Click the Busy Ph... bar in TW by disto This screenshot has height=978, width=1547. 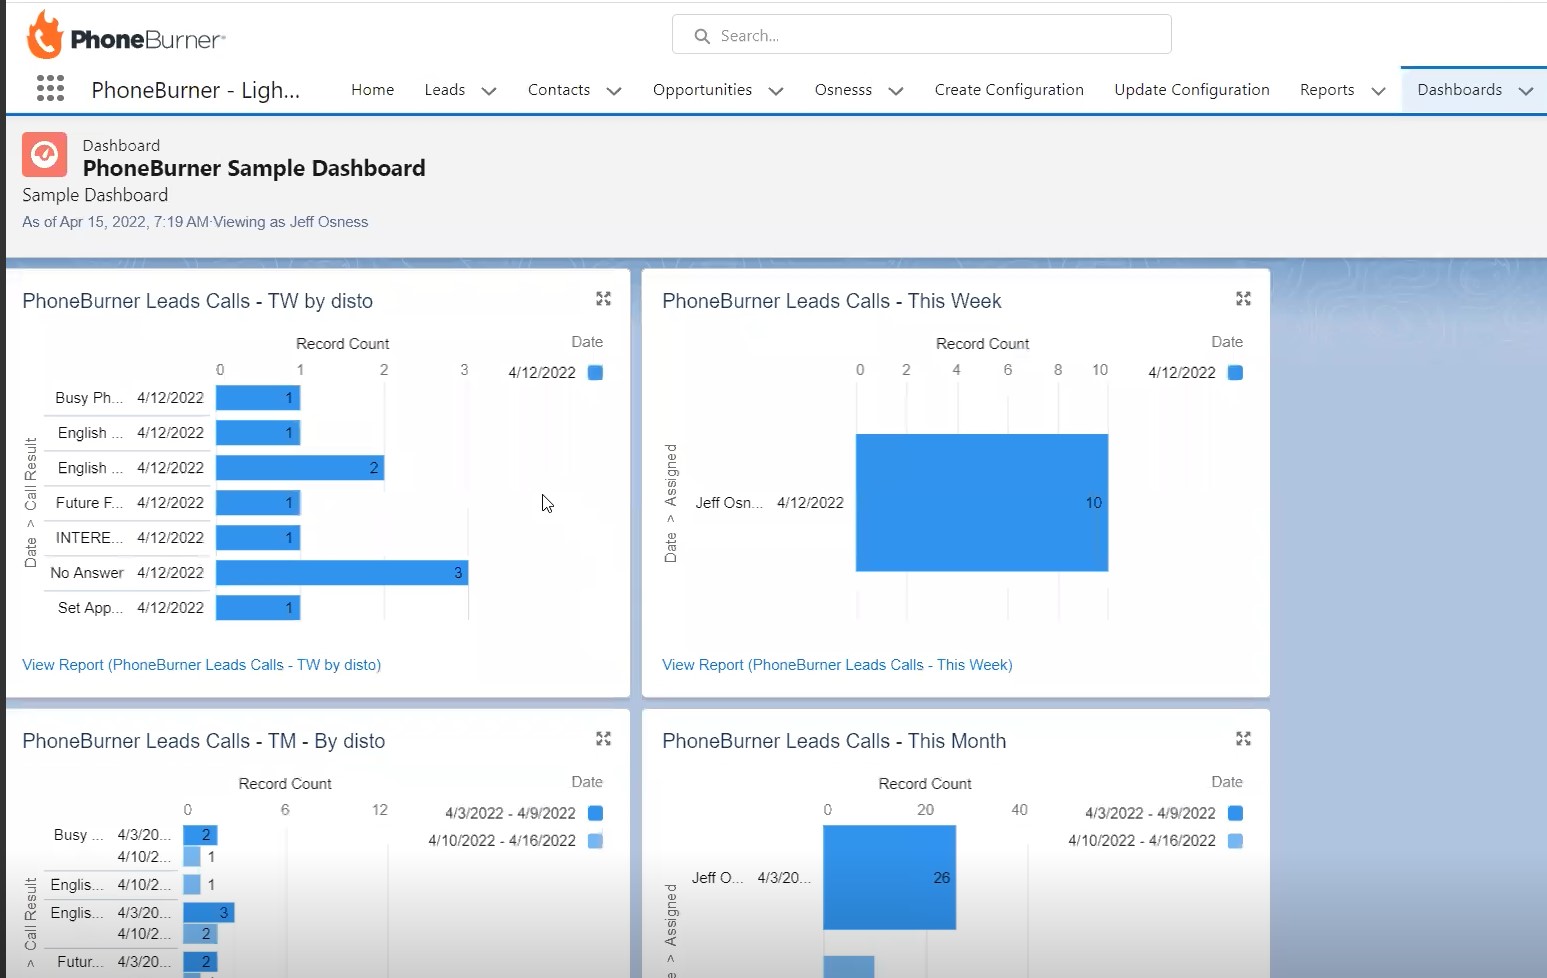pos(258,398)
